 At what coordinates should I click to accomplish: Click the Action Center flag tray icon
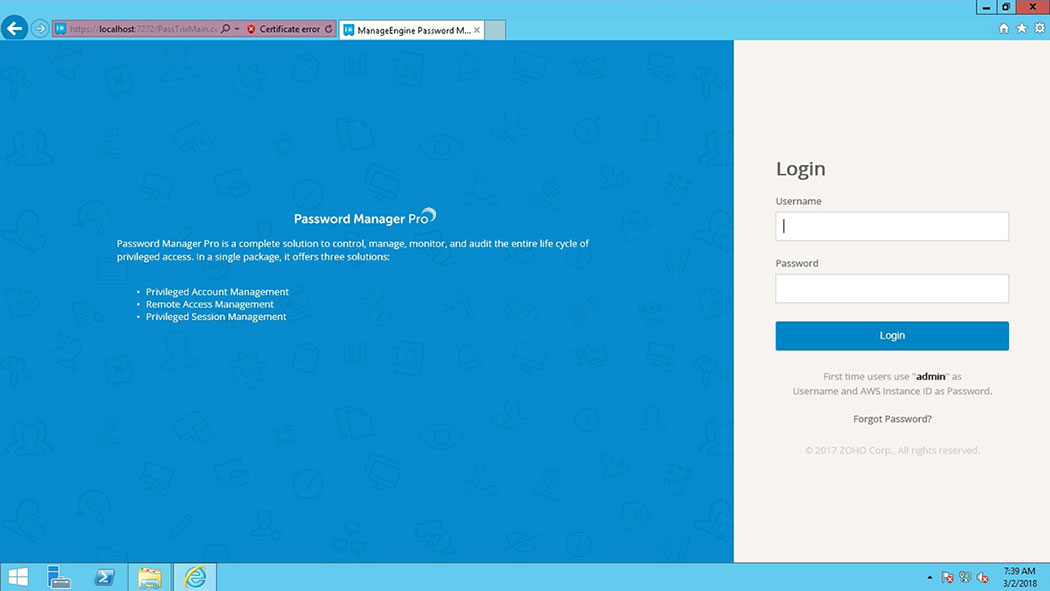947,577
